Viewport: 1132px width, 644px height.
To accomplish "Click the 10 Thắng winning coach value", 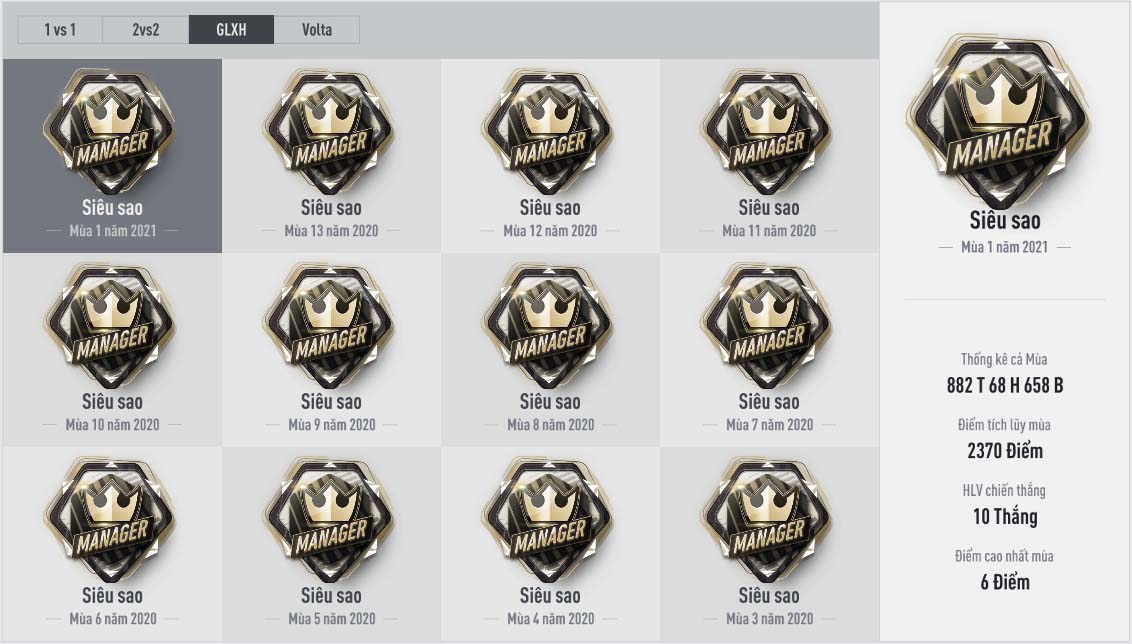I will point(1004,517).
